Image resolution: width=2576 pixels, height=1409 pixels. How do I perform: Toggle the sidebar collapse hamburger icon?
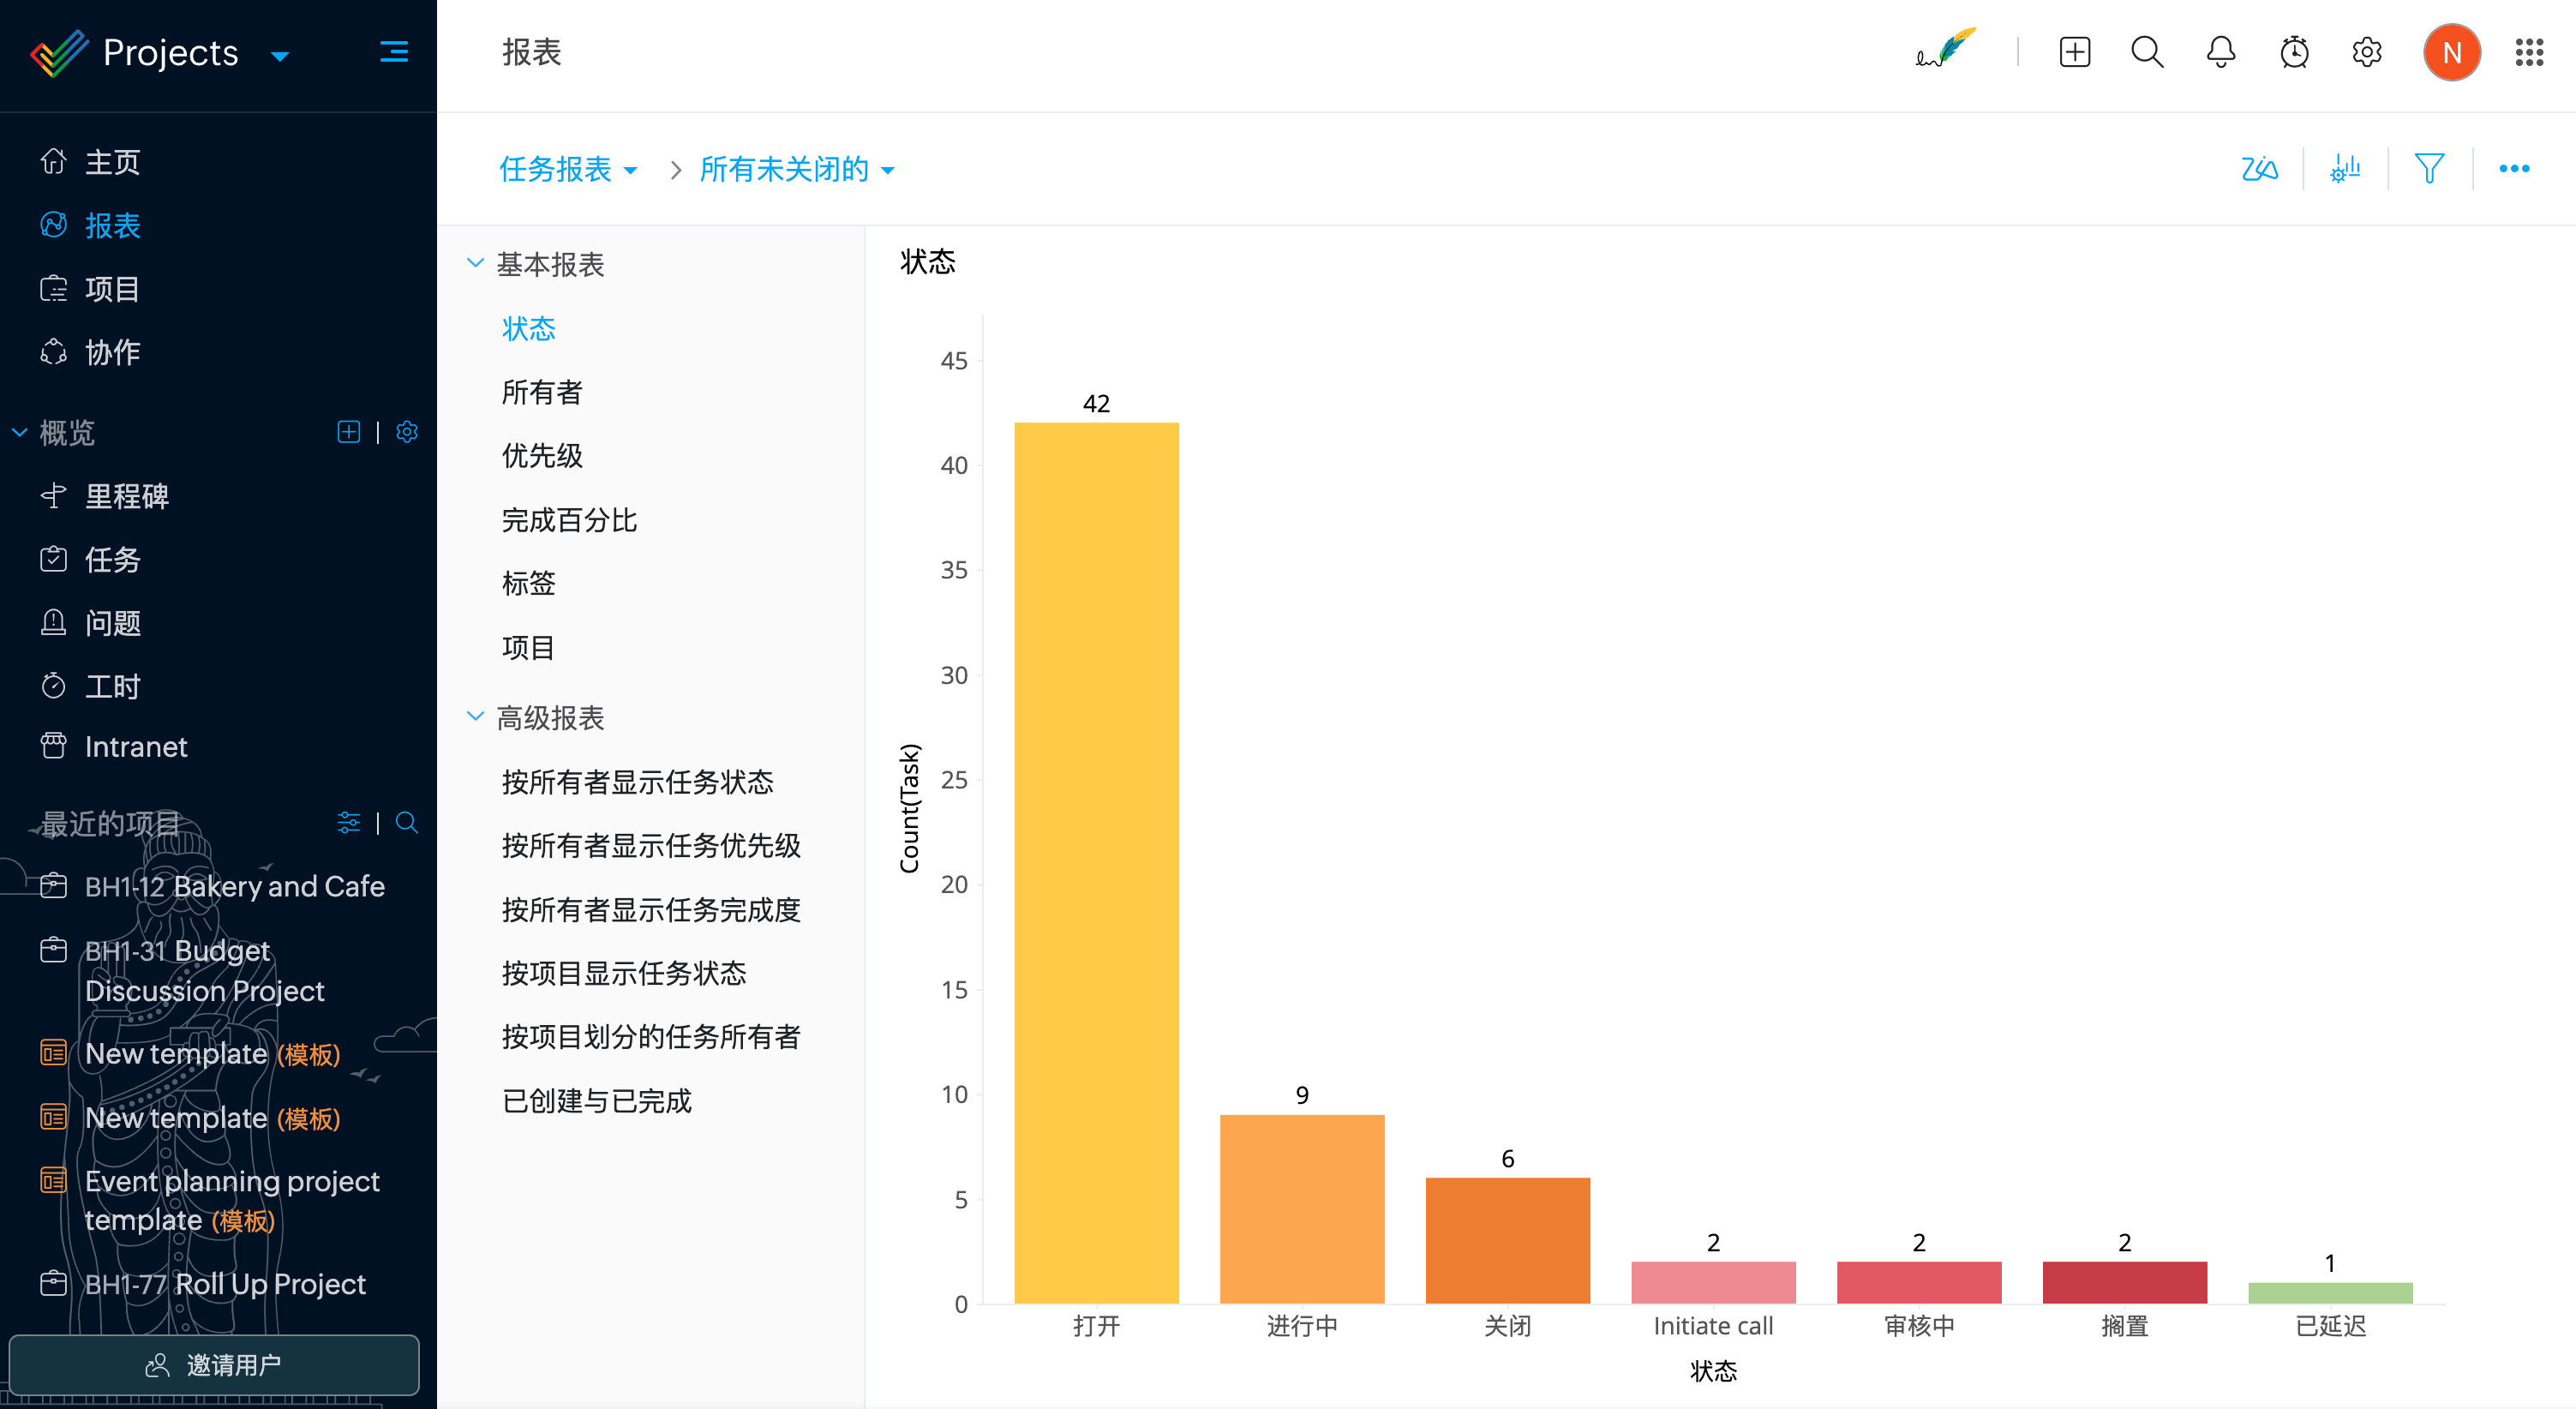pos(394,52)
